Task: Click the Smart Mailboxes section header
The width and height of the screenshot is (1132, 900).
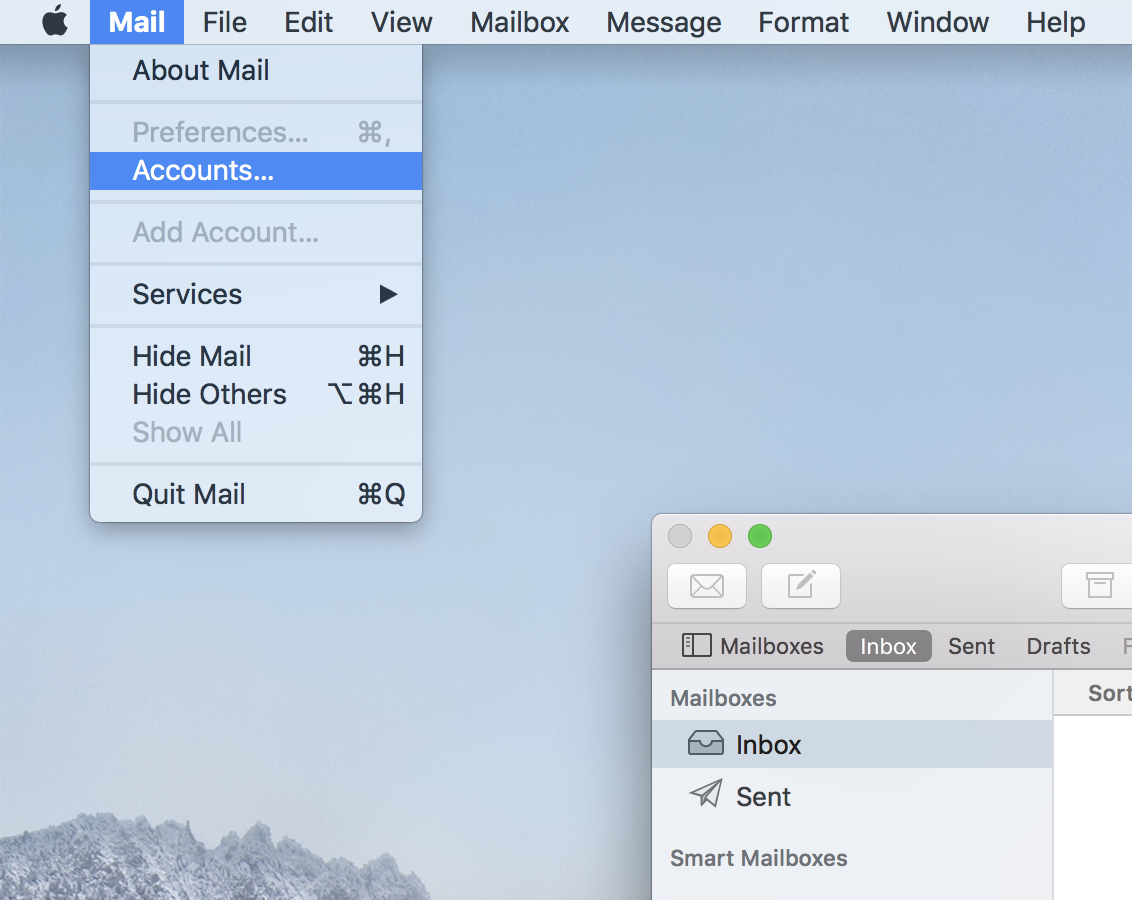Action: tap(758, 858)
